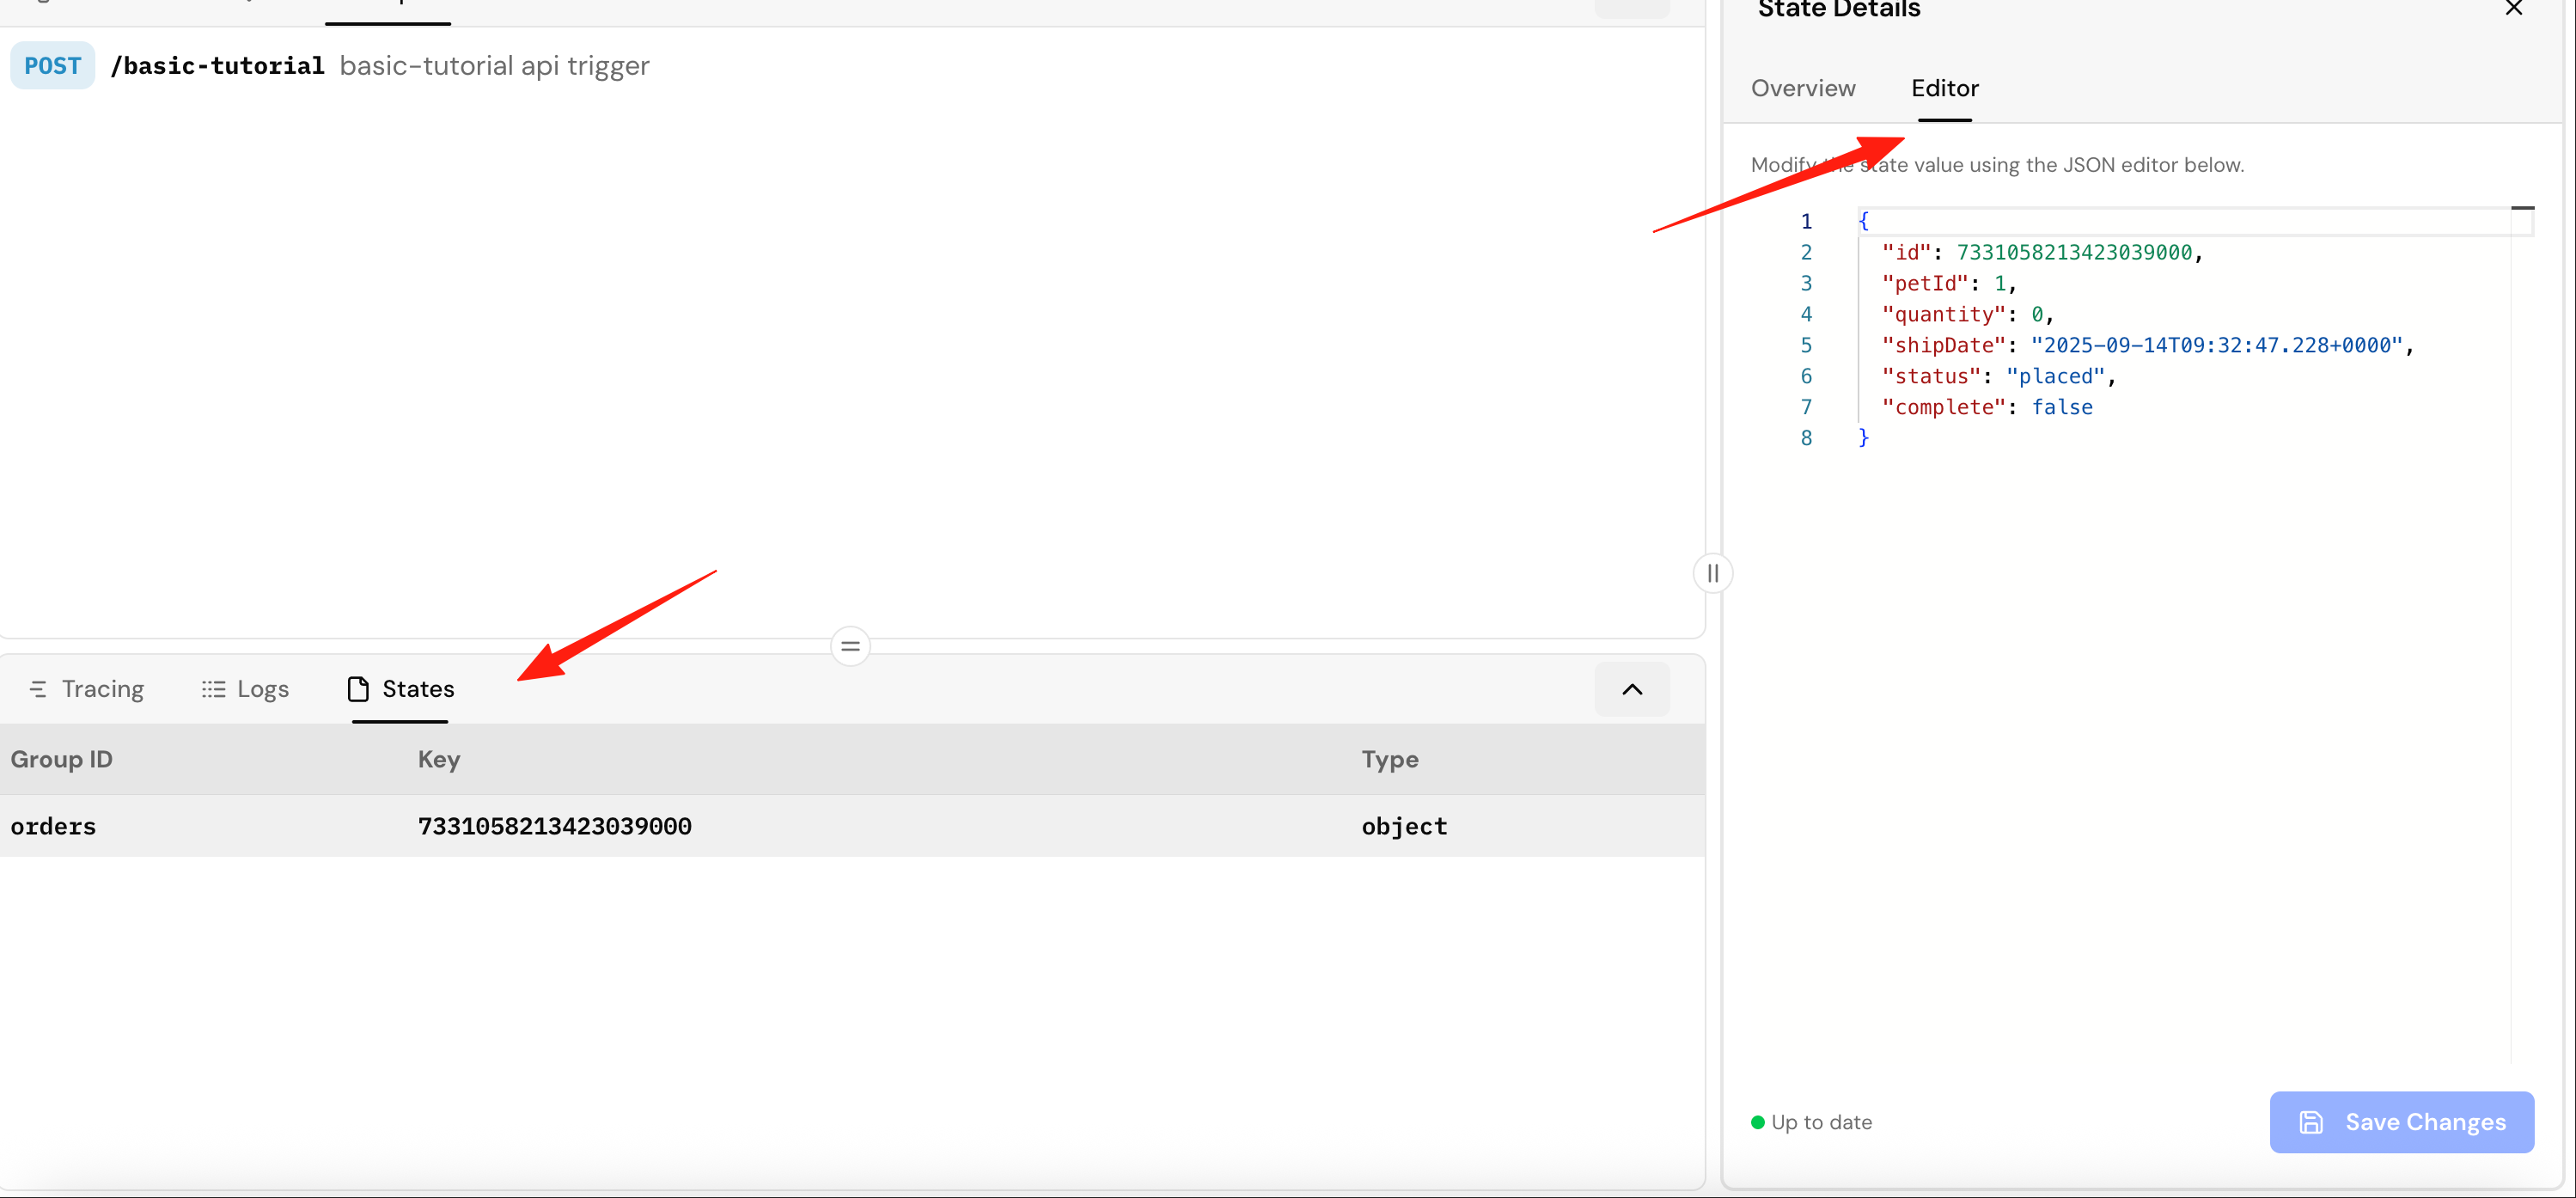This screenshot has height=1198, width=2576.
Task: Click the shipDate string value
Action: point(2216,345)
